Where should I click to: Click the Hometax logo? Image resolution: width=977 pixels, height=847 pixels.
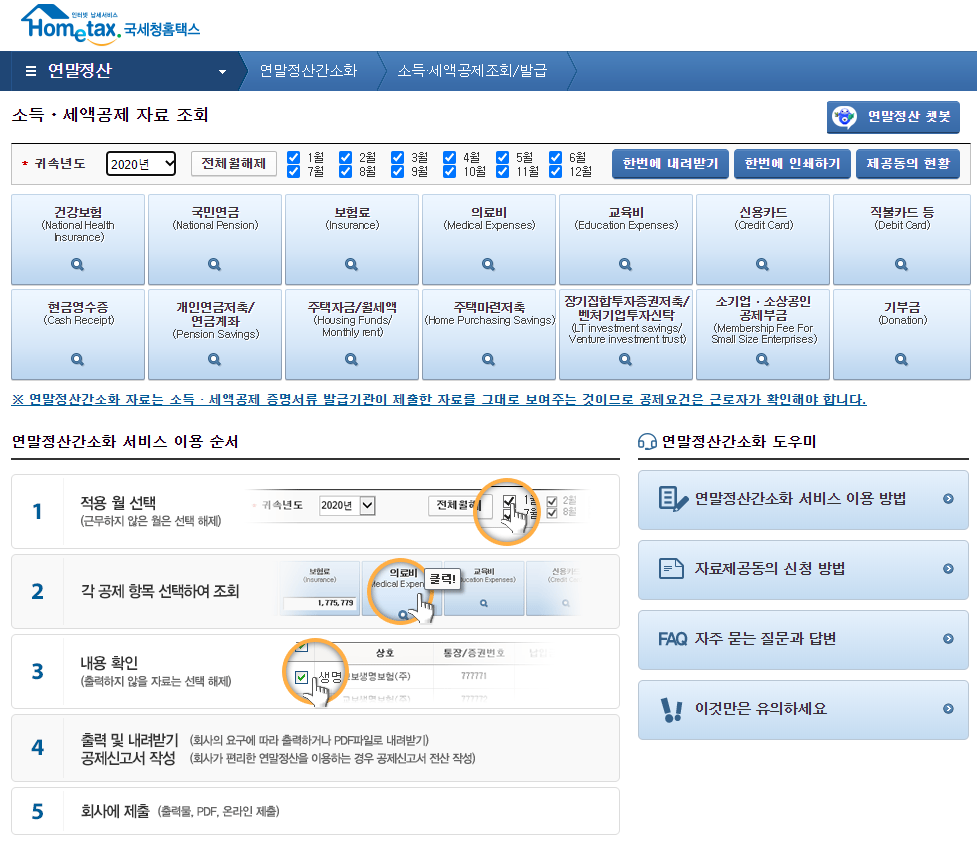[x=110, y=25]
